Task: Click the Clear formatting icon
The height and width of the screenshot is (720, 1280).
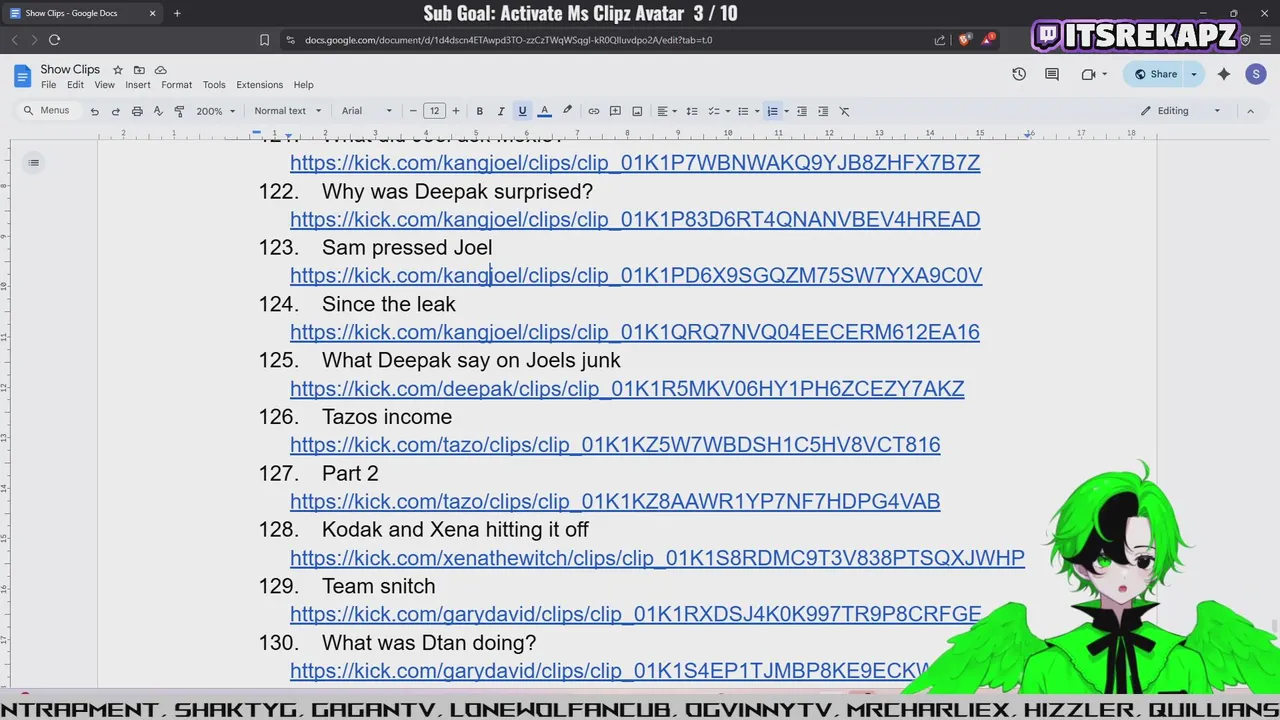Action: (844, 111)
